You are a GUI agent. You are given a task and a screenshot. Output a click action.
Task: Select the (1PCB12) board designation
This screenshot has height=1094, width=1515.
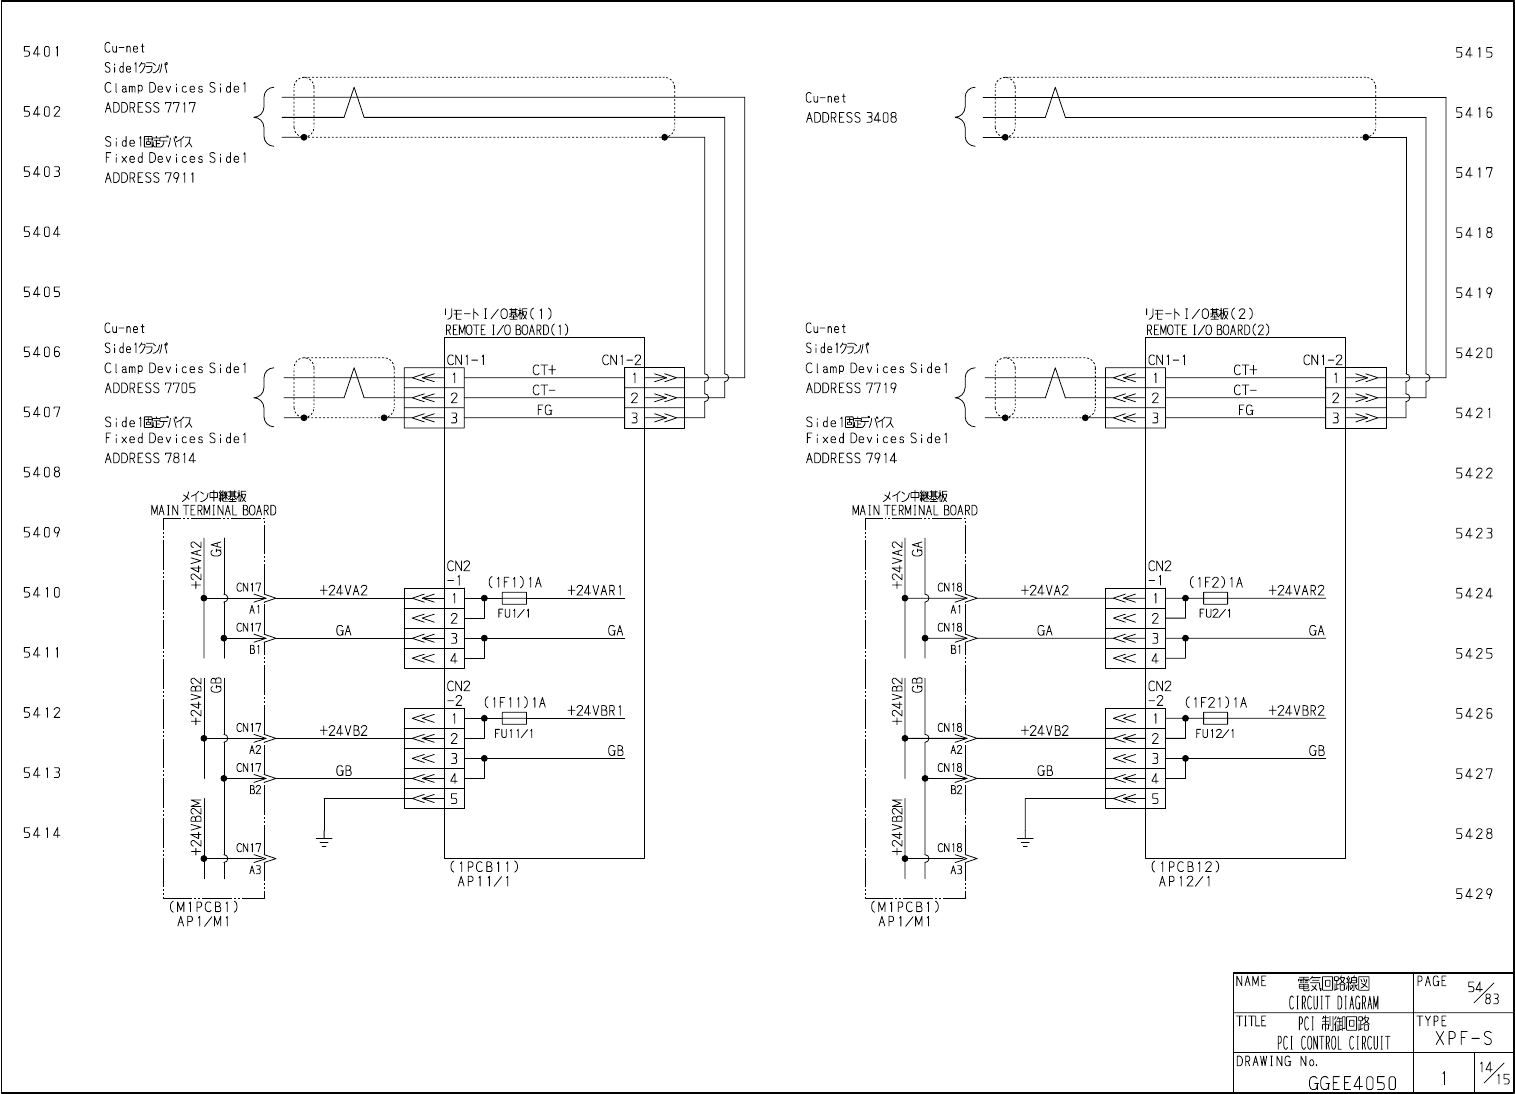(1184, 867)
